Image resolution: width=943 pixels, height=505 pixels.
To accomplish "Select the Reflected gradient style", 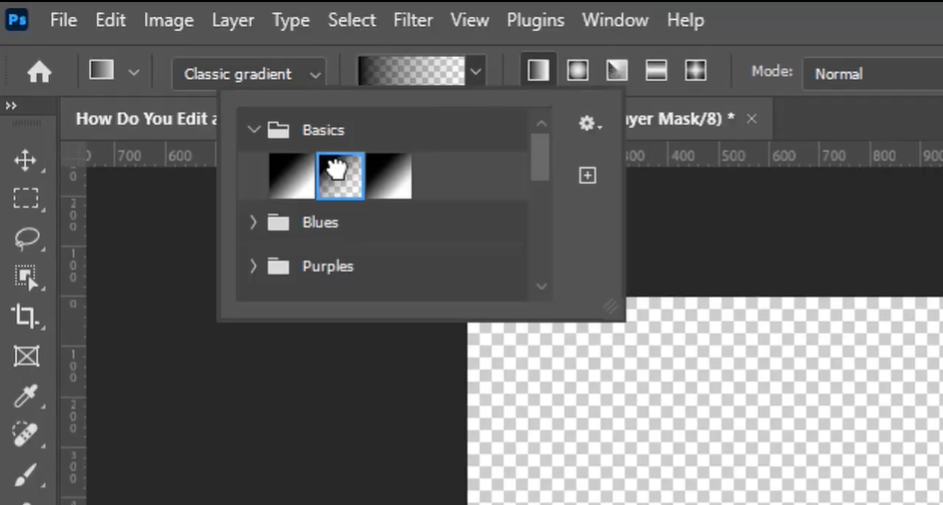I will (x=656, y=71).
